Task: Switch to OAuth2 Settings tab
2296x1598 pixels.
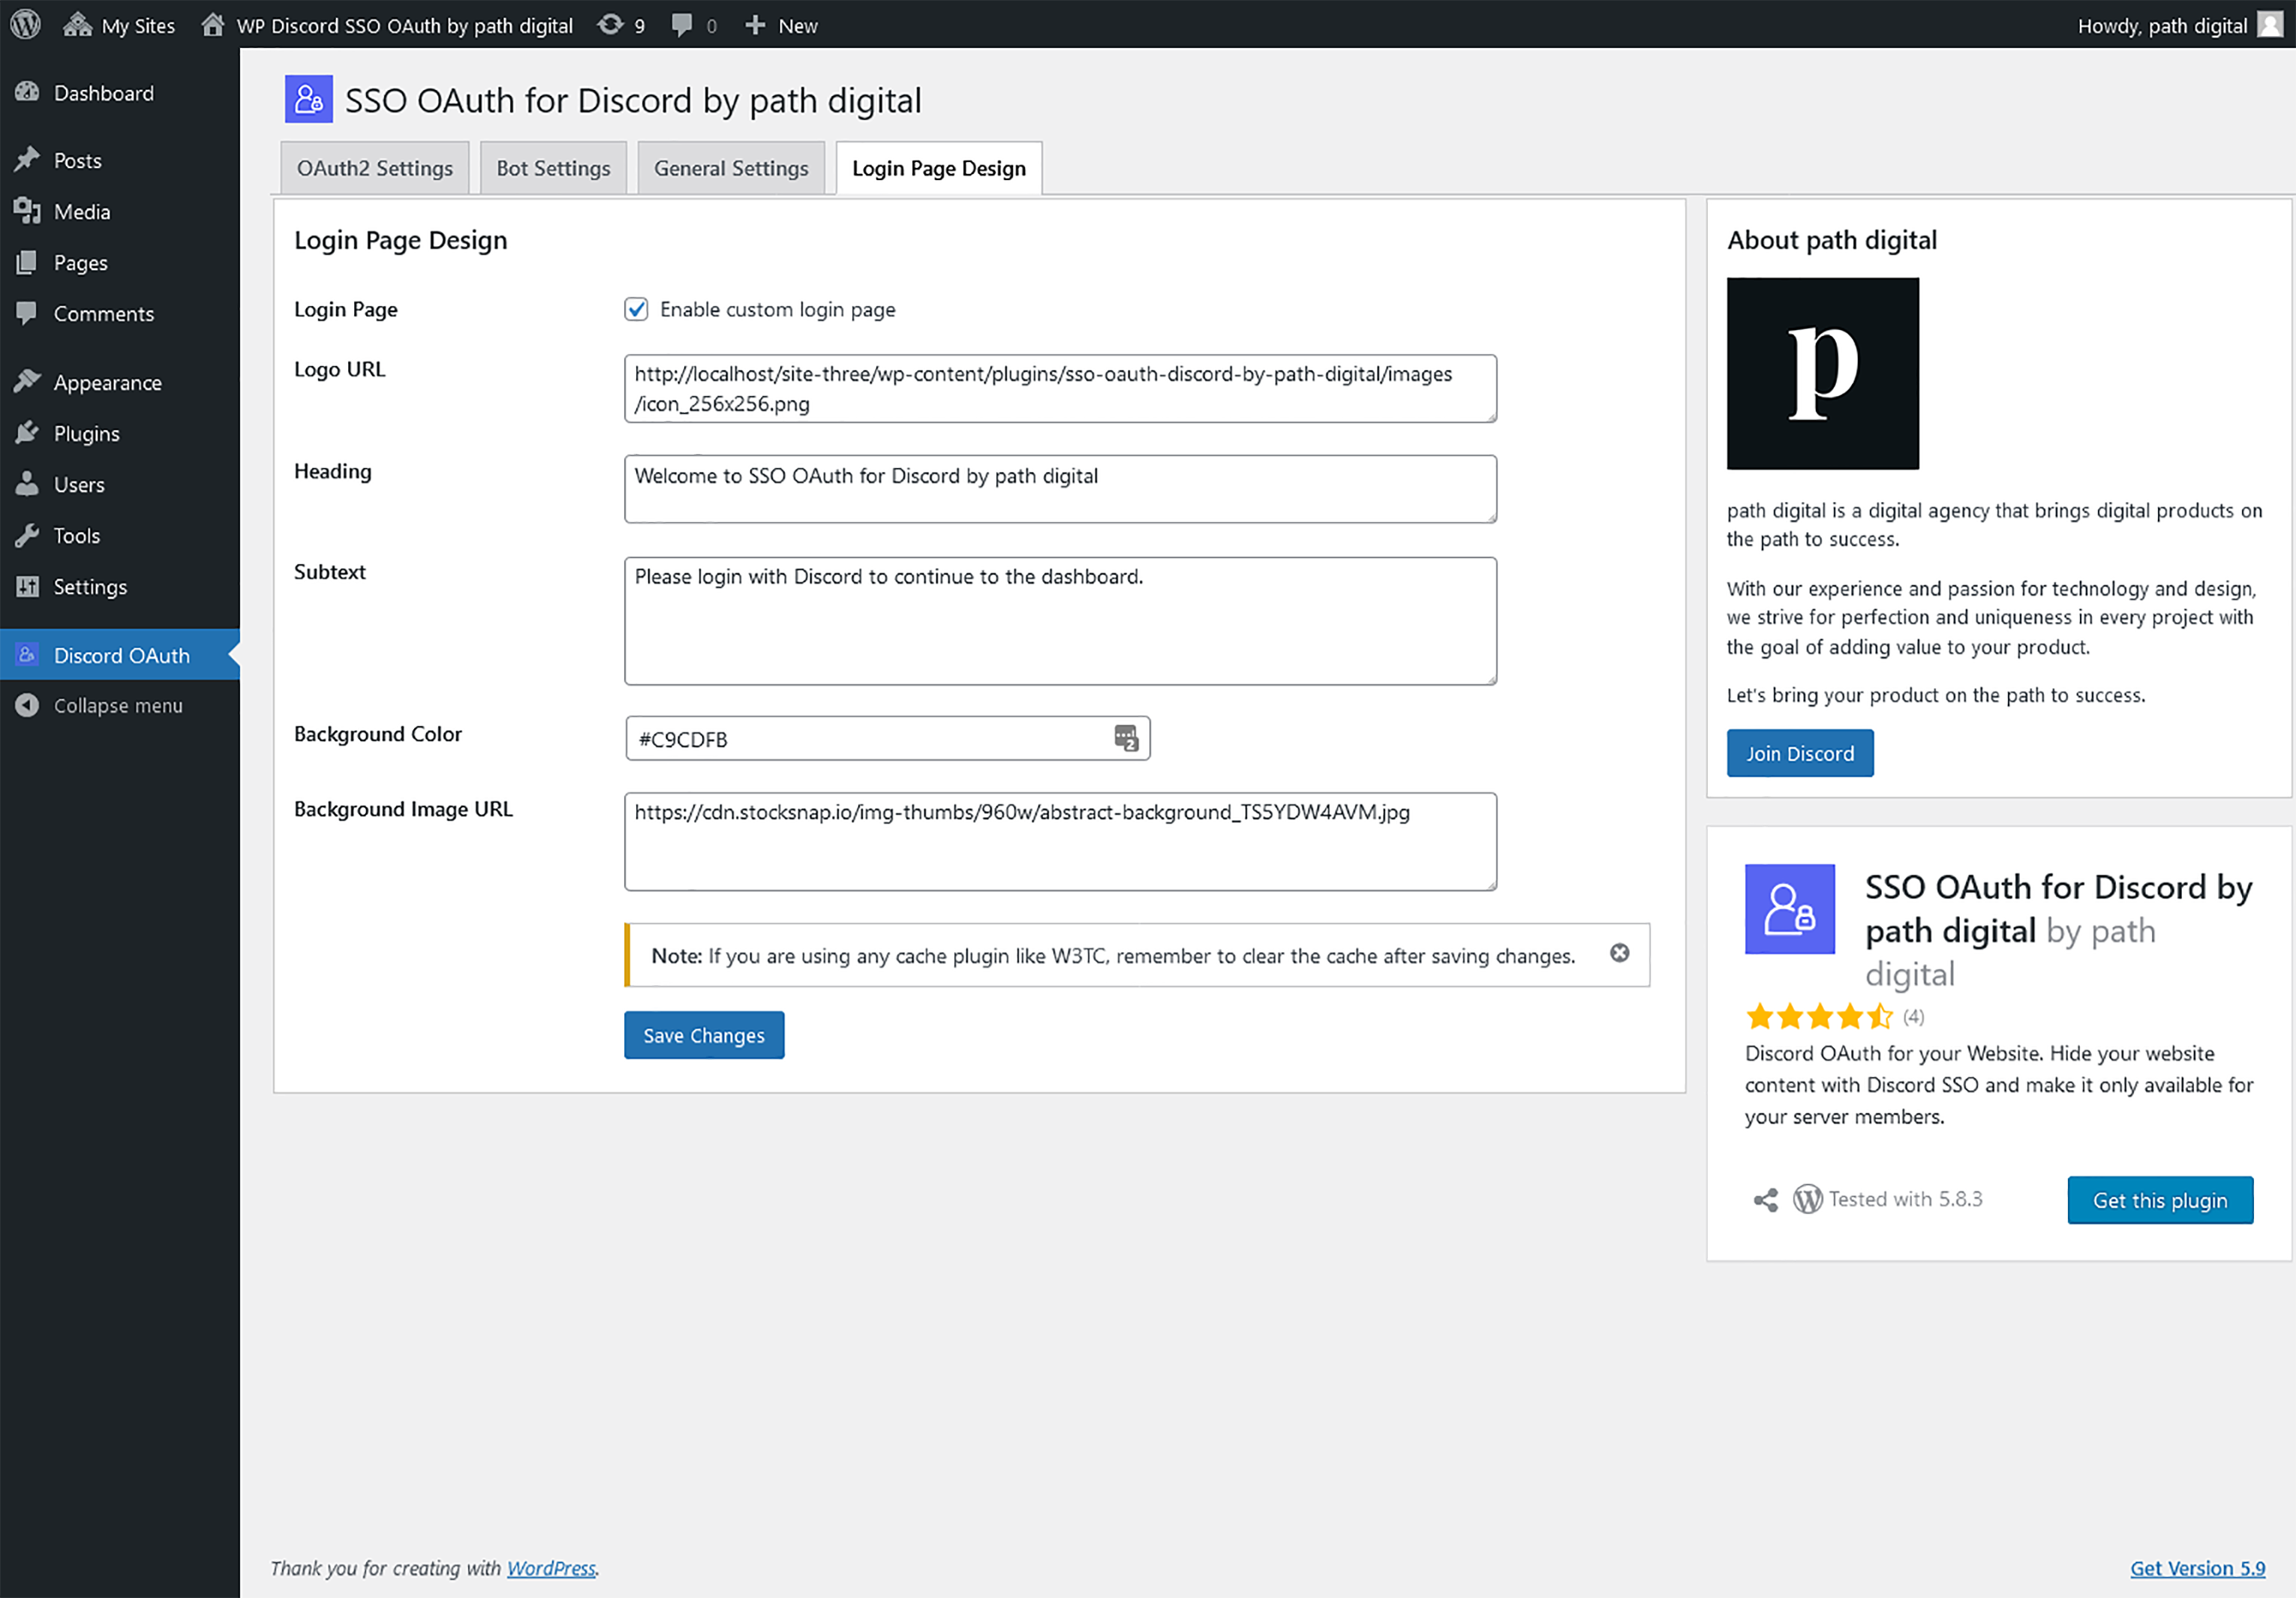Action: [x=375, y=168]
